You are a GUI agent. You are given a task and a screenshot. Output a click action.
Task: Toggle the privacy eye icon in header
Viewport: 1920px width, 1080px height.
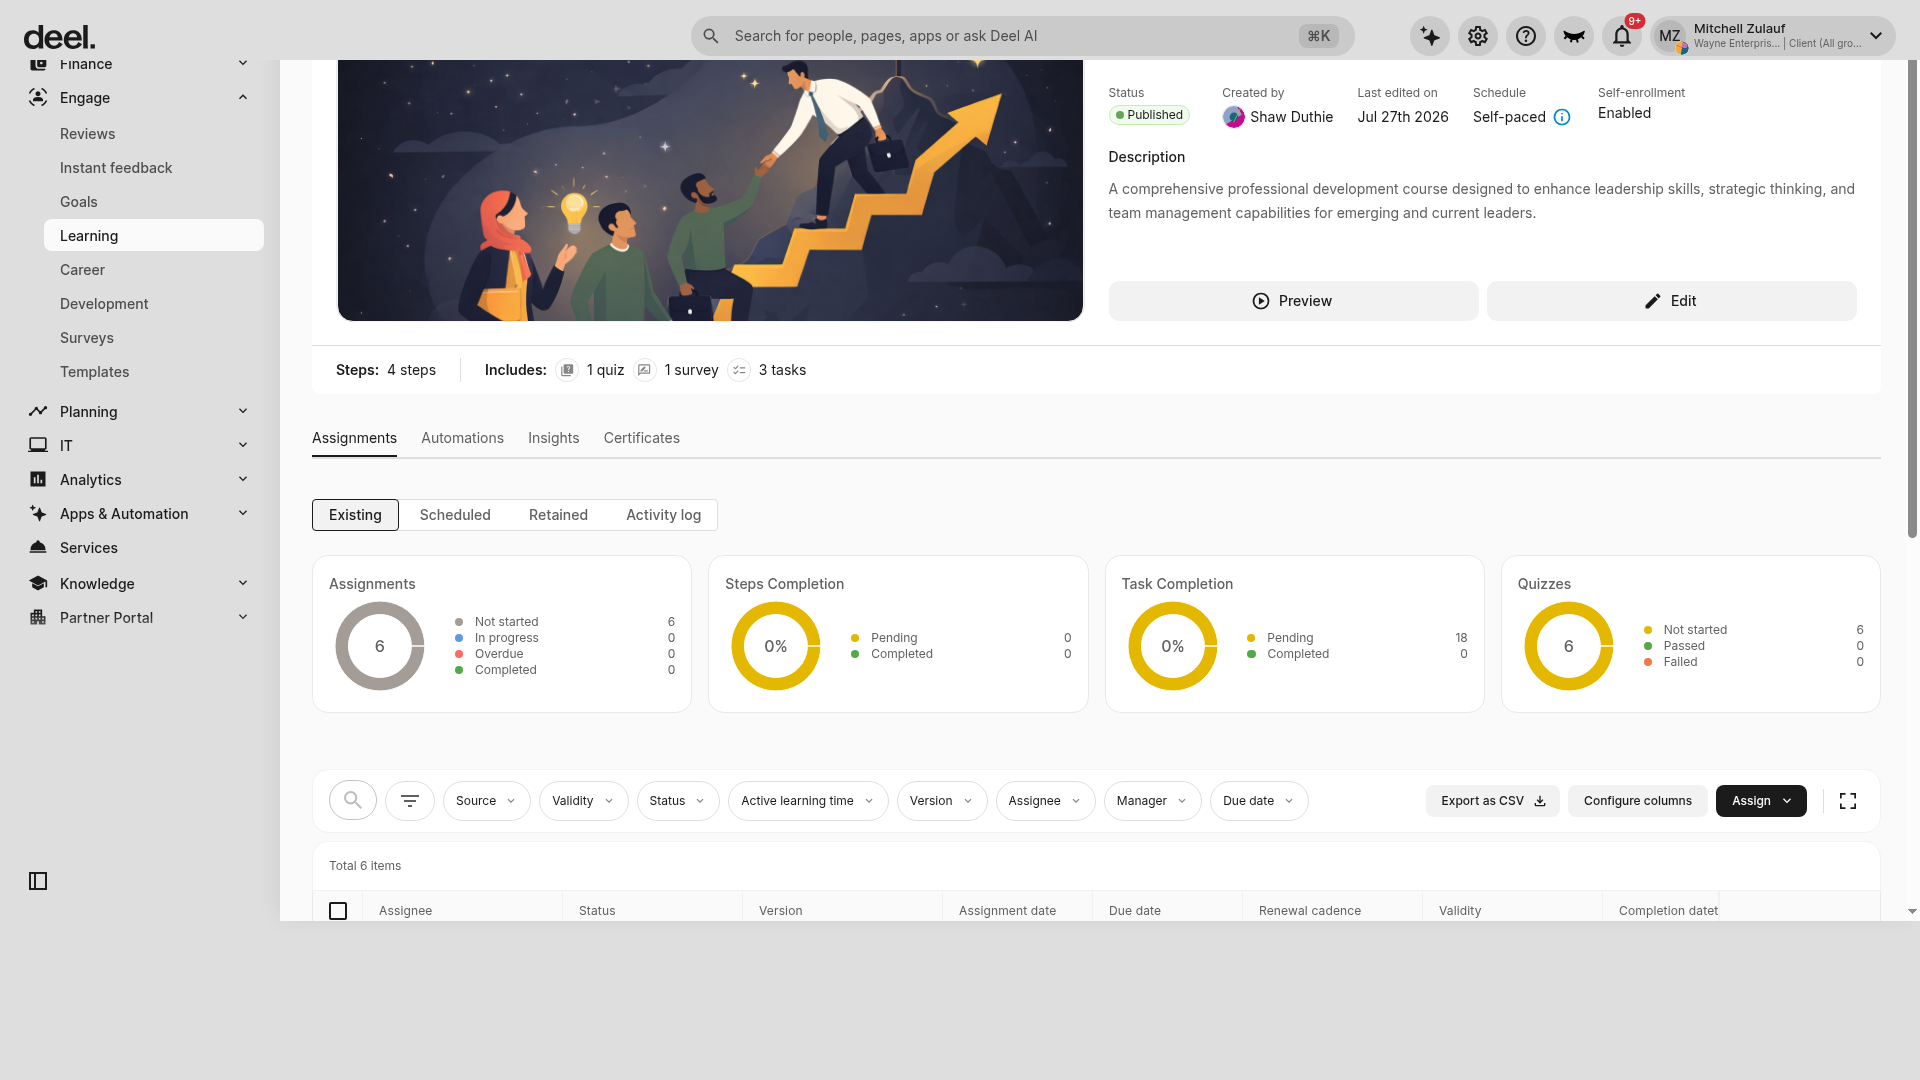coord(1574,36)
